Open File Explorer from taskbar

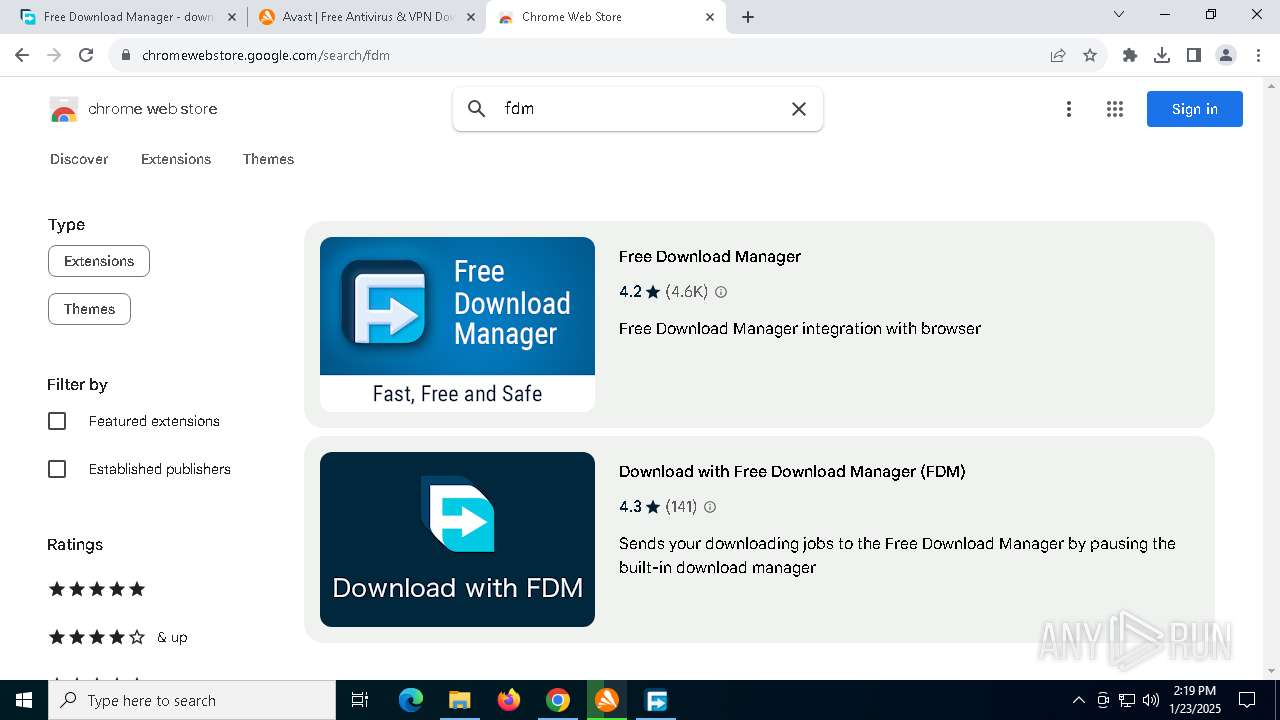click(x=459, y=700)
